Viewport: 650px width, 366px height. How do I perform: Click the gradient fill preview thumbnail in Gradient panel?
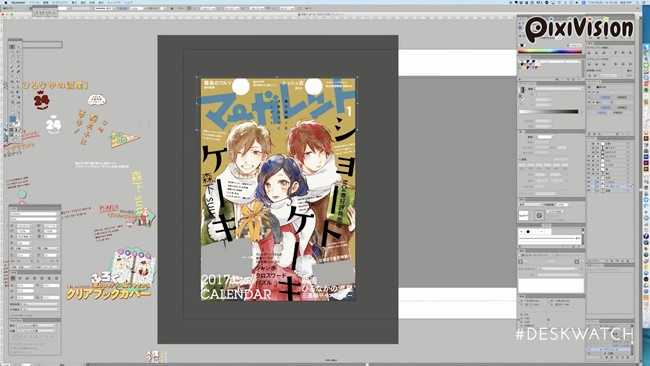pyautogui.click(x=522, y=90)
